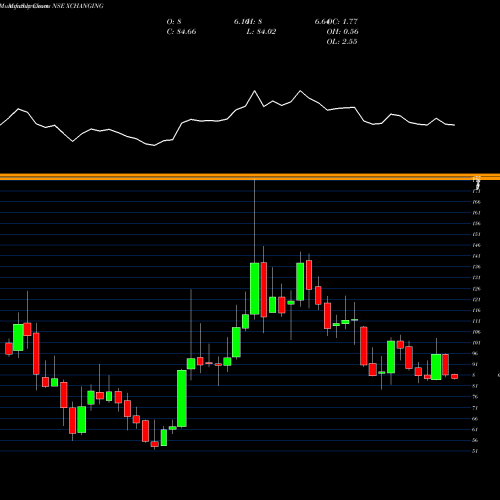Click the 'OH: 0.56' reading
This screenshot has height=500, width=500.
pos(342,32)
